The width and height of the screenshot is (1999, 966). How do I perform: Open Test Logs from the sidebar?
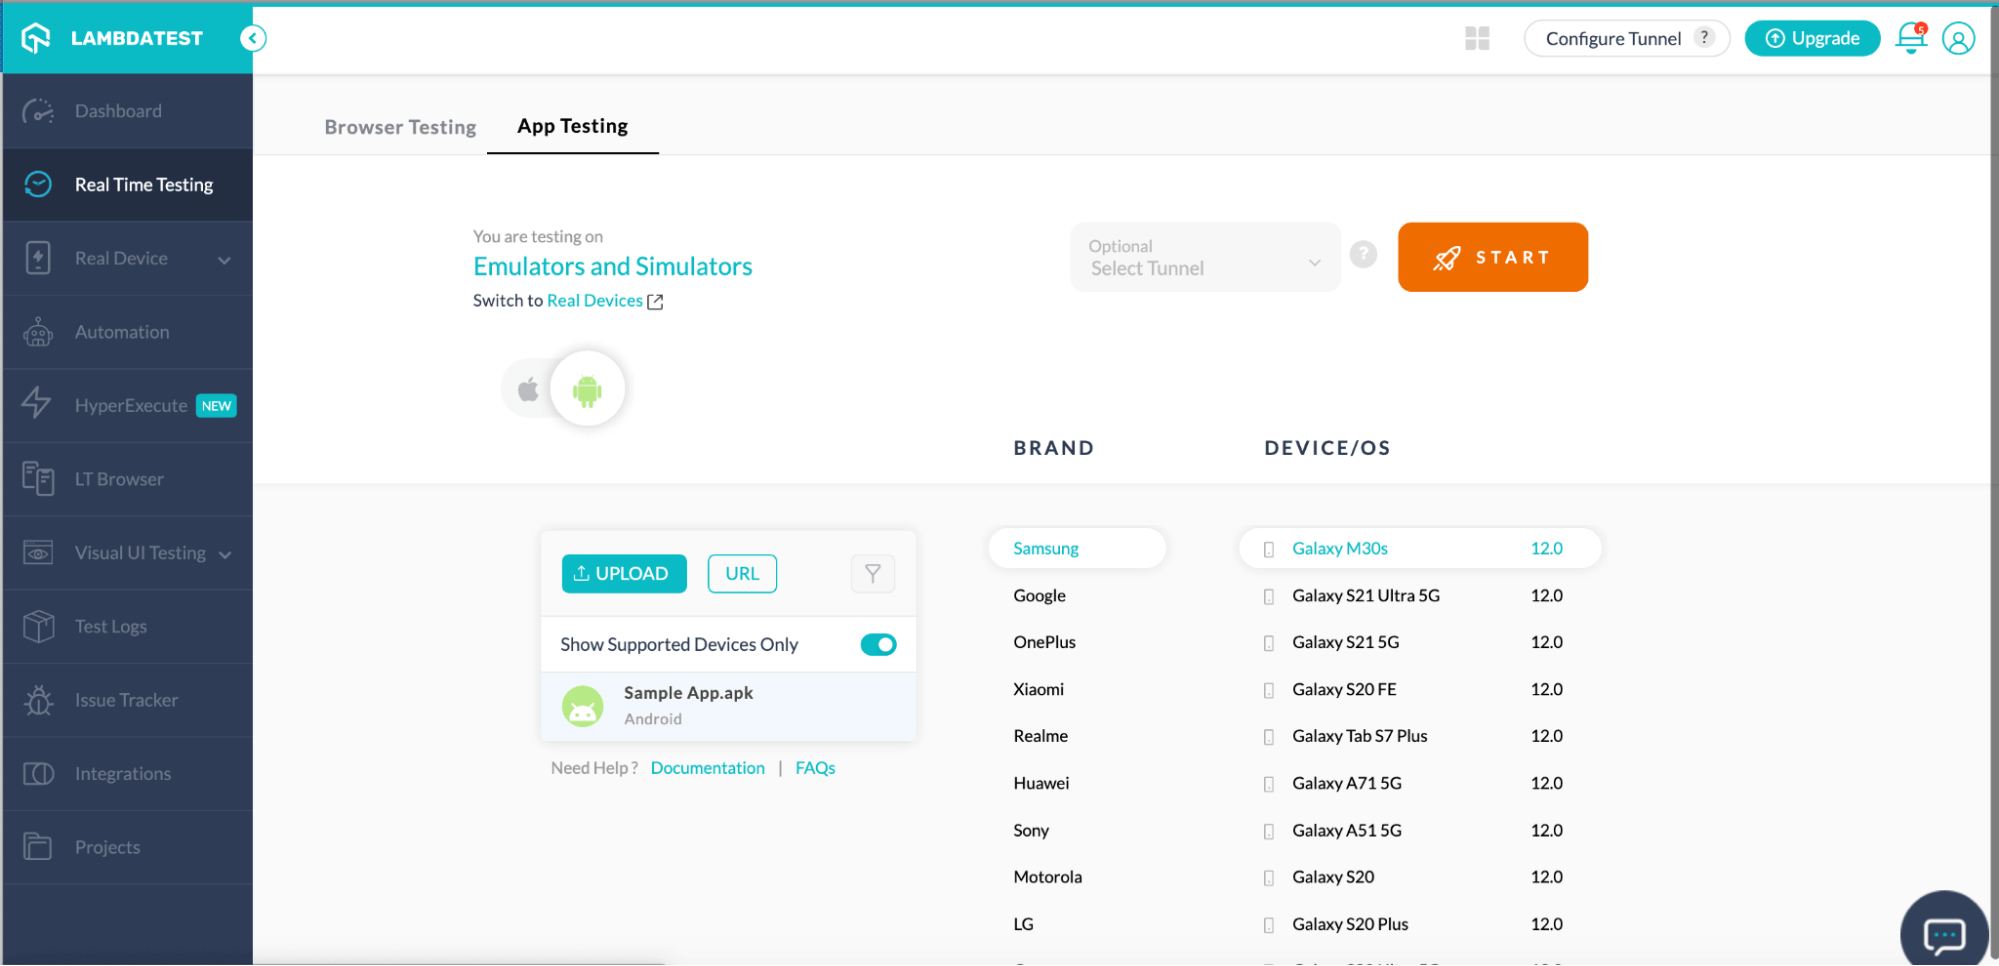pyautogui.click(x=110, y=626)
